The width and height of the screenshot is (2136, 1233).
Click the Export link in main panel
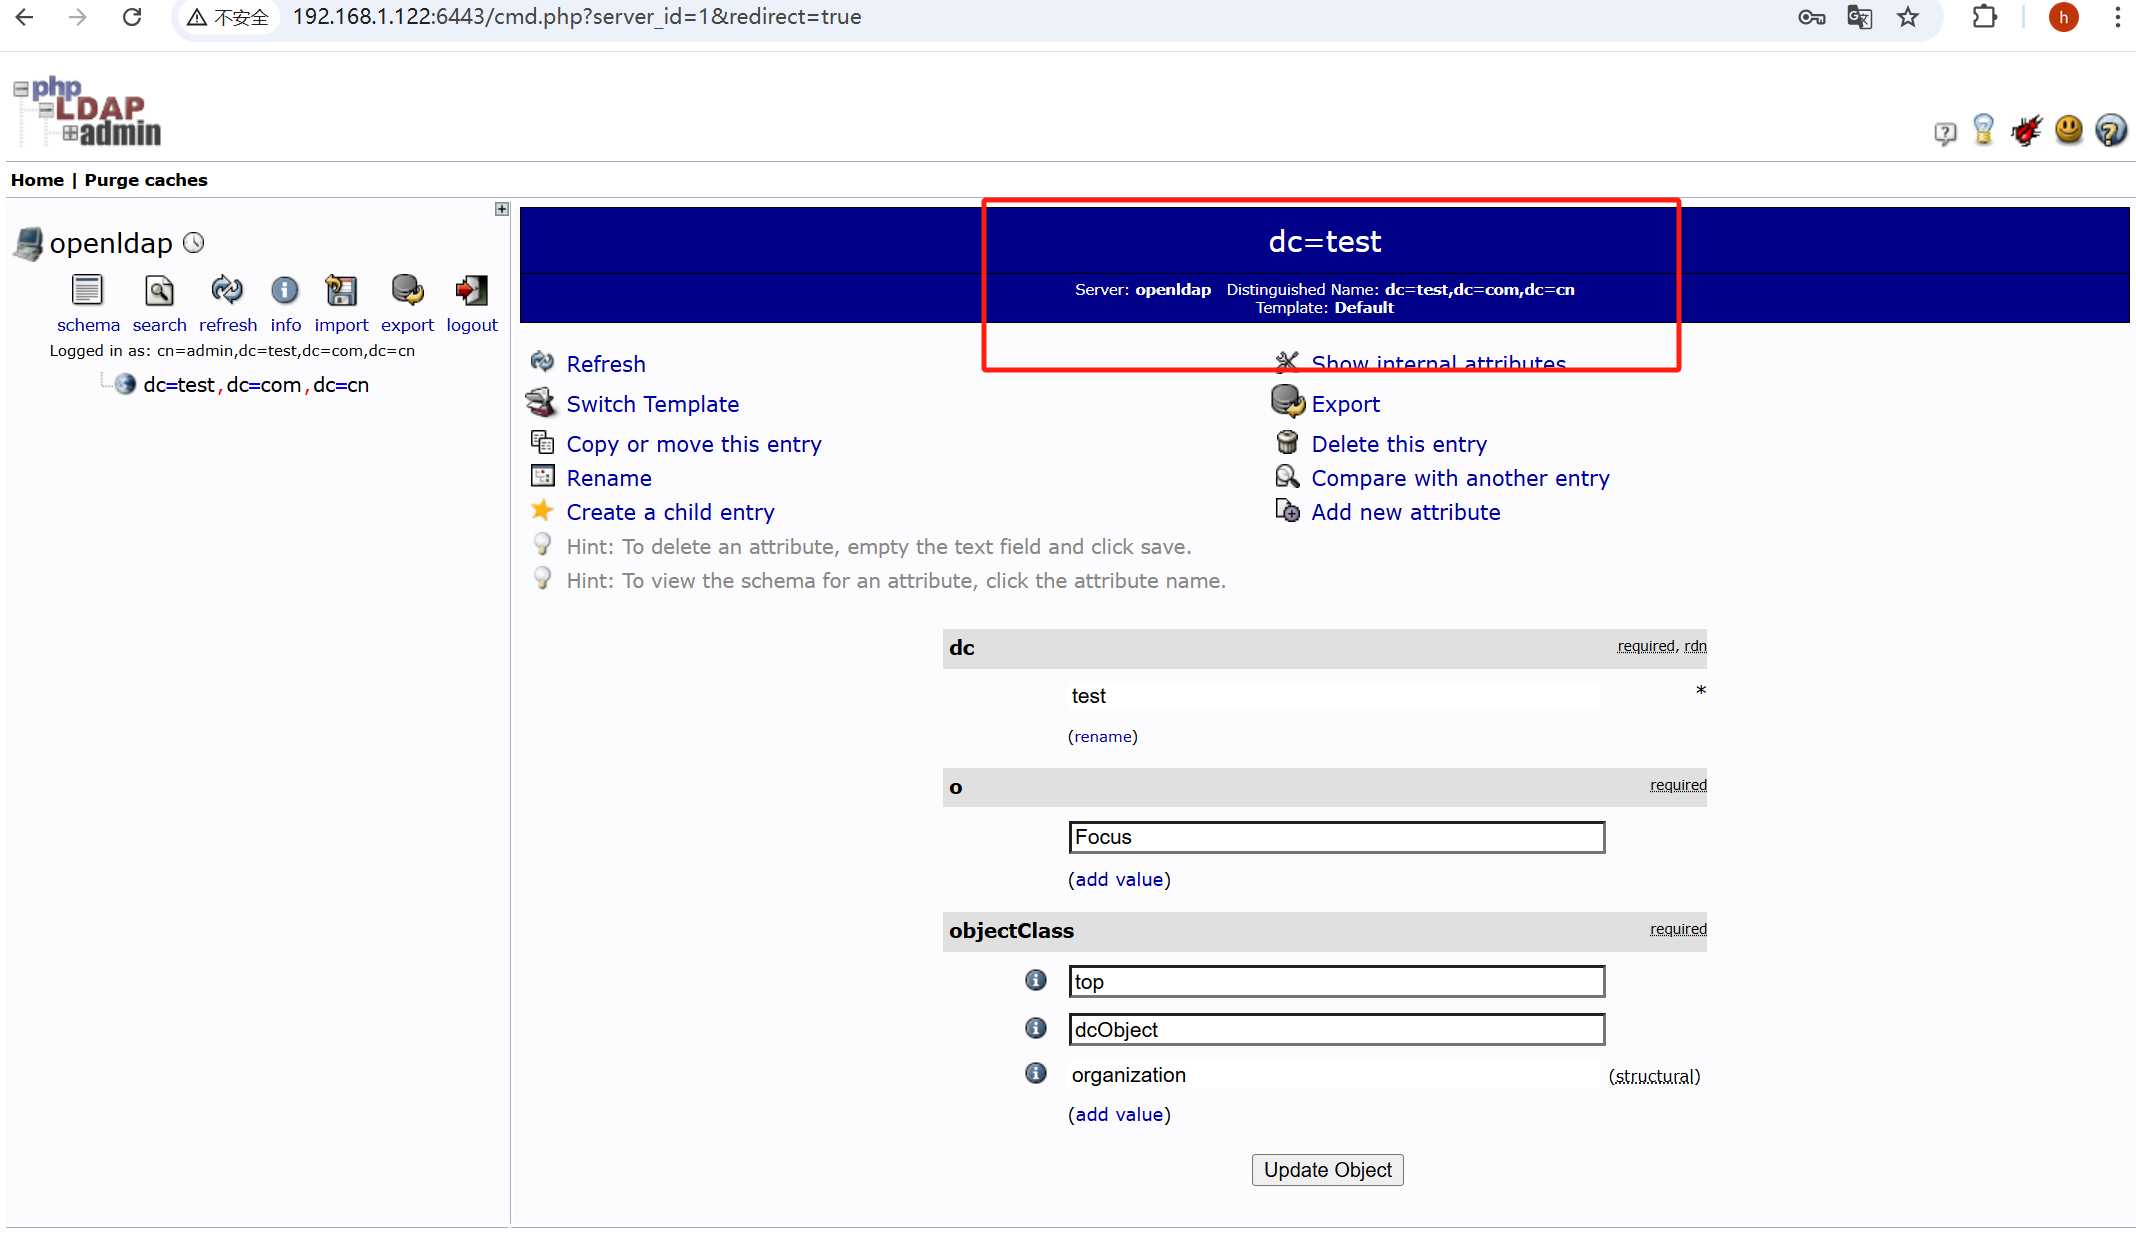[1345, 404]
